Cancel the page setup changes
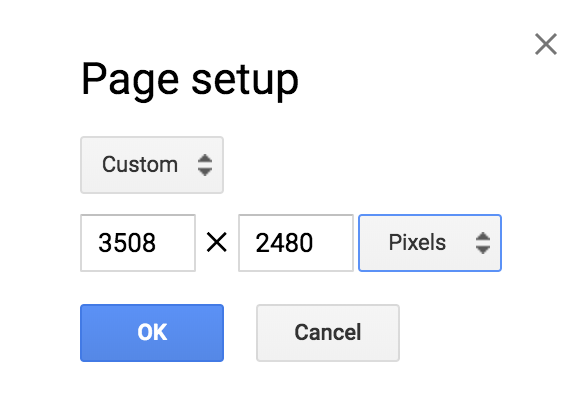 click(328, 333)
